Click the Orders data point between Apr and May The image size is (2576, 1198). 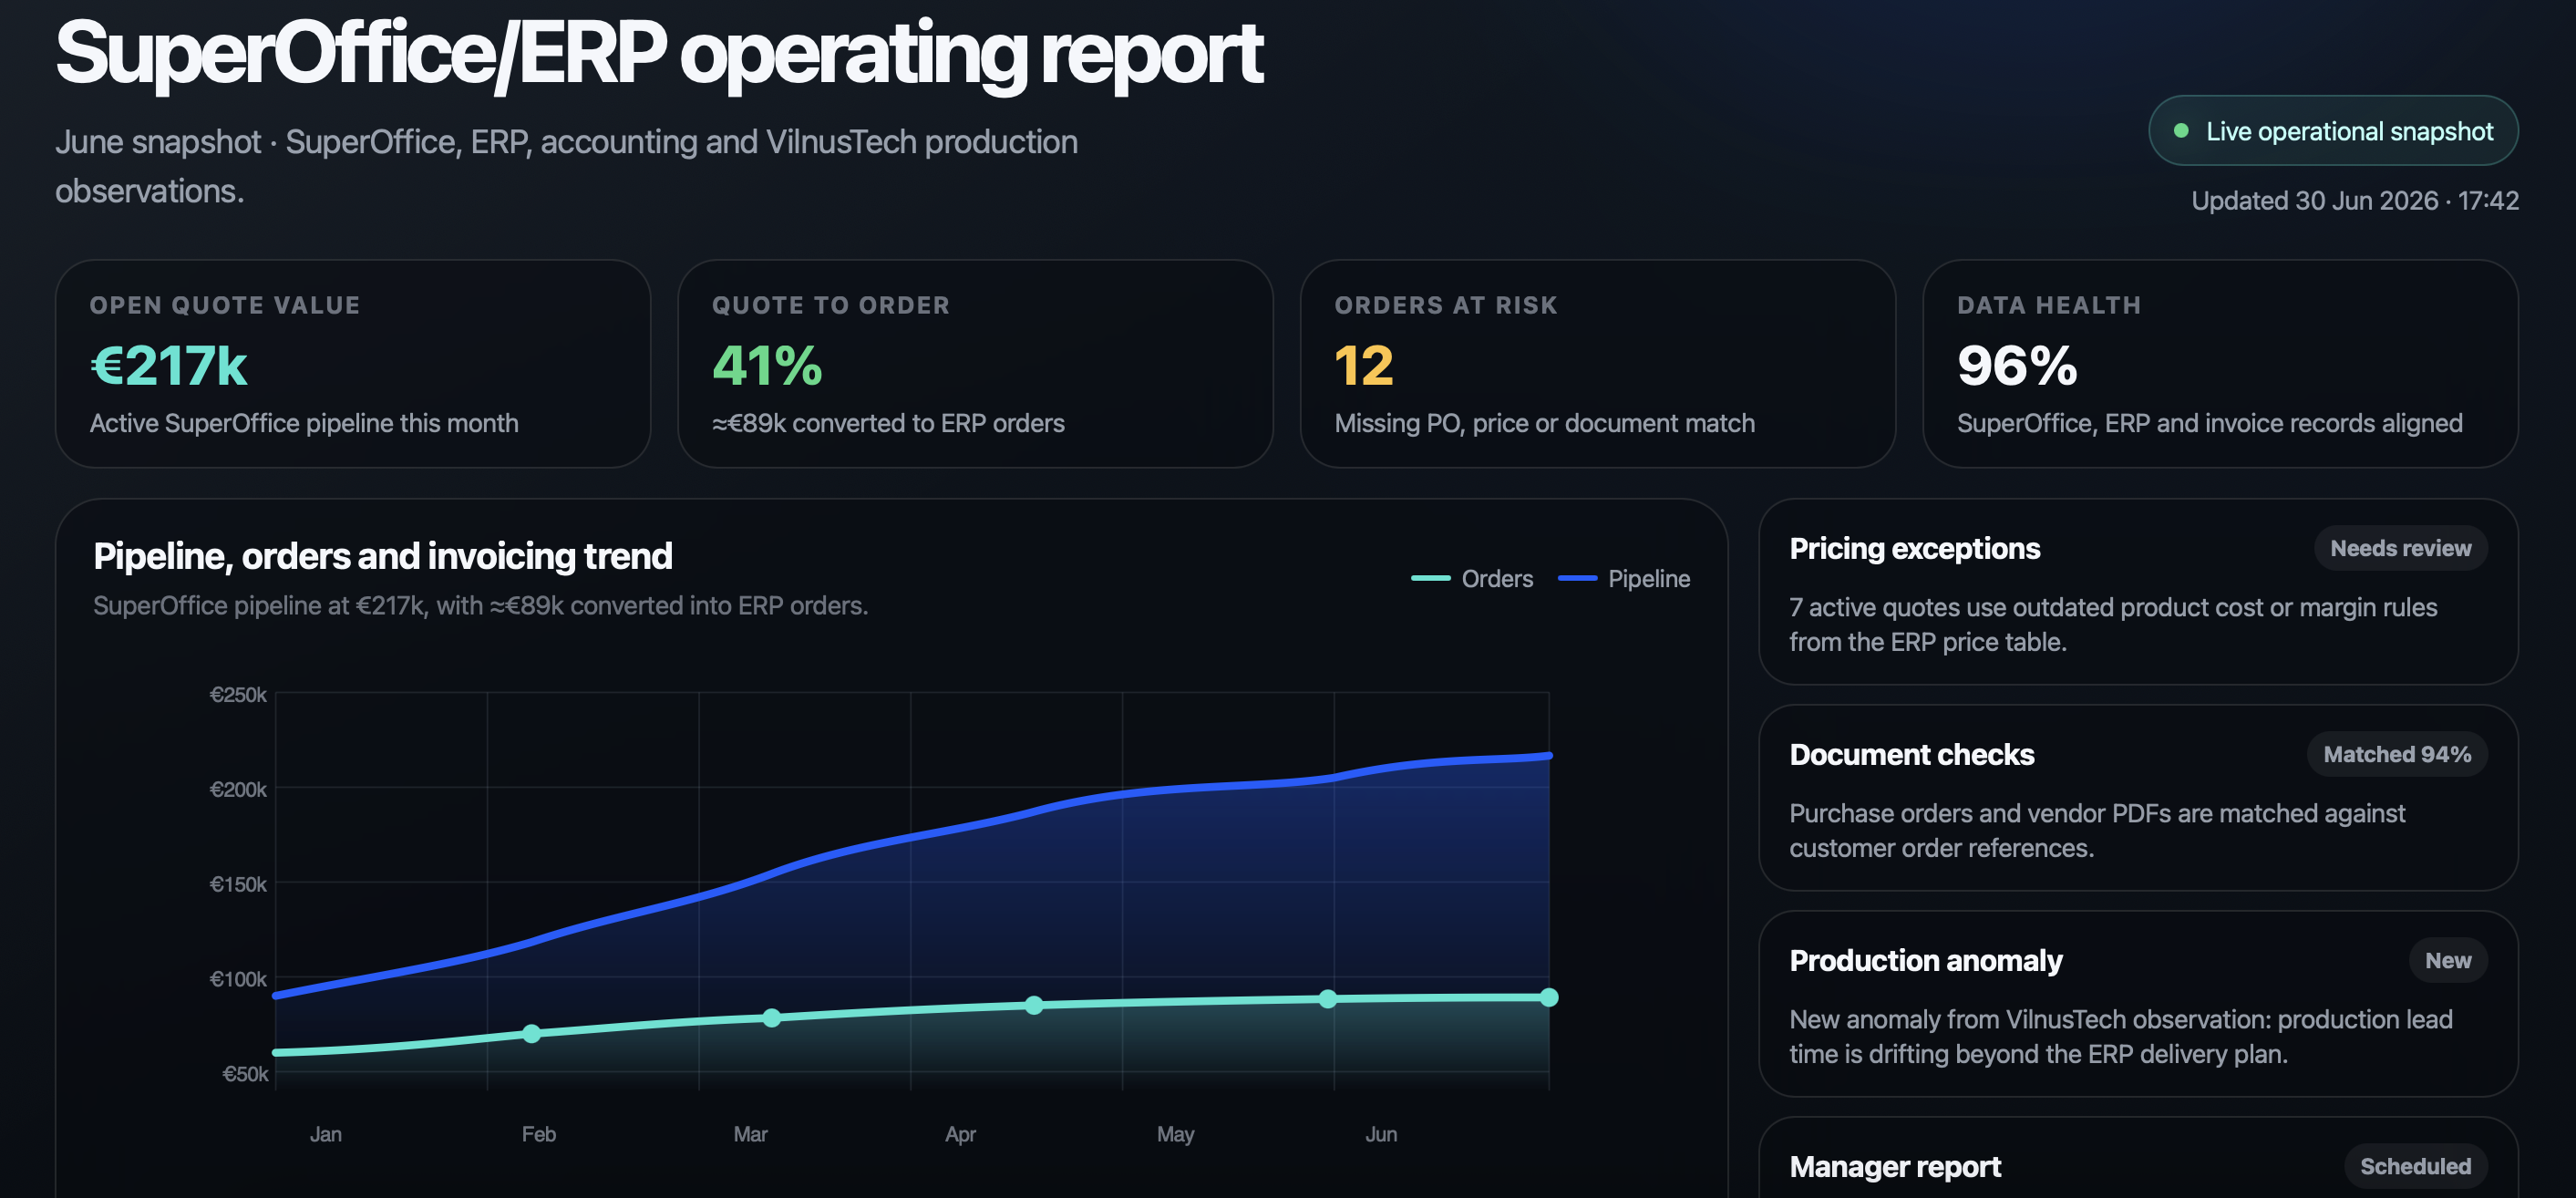[1034, 1005]
